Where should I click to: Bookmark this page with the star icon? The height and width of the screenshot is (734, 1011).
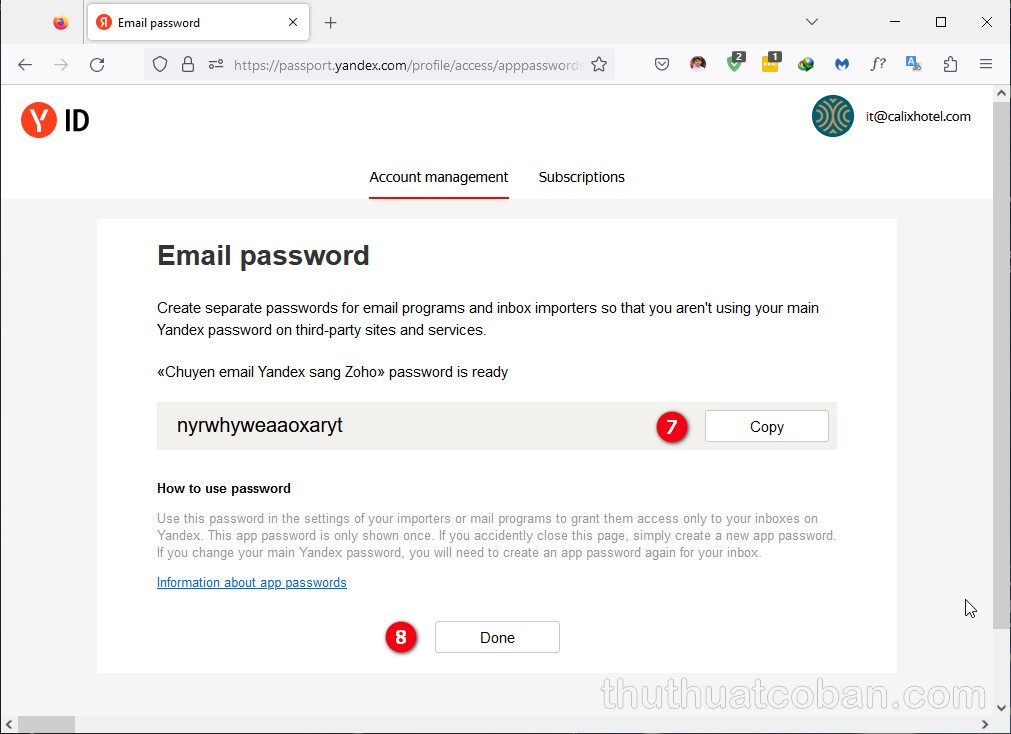pos(599,64)
